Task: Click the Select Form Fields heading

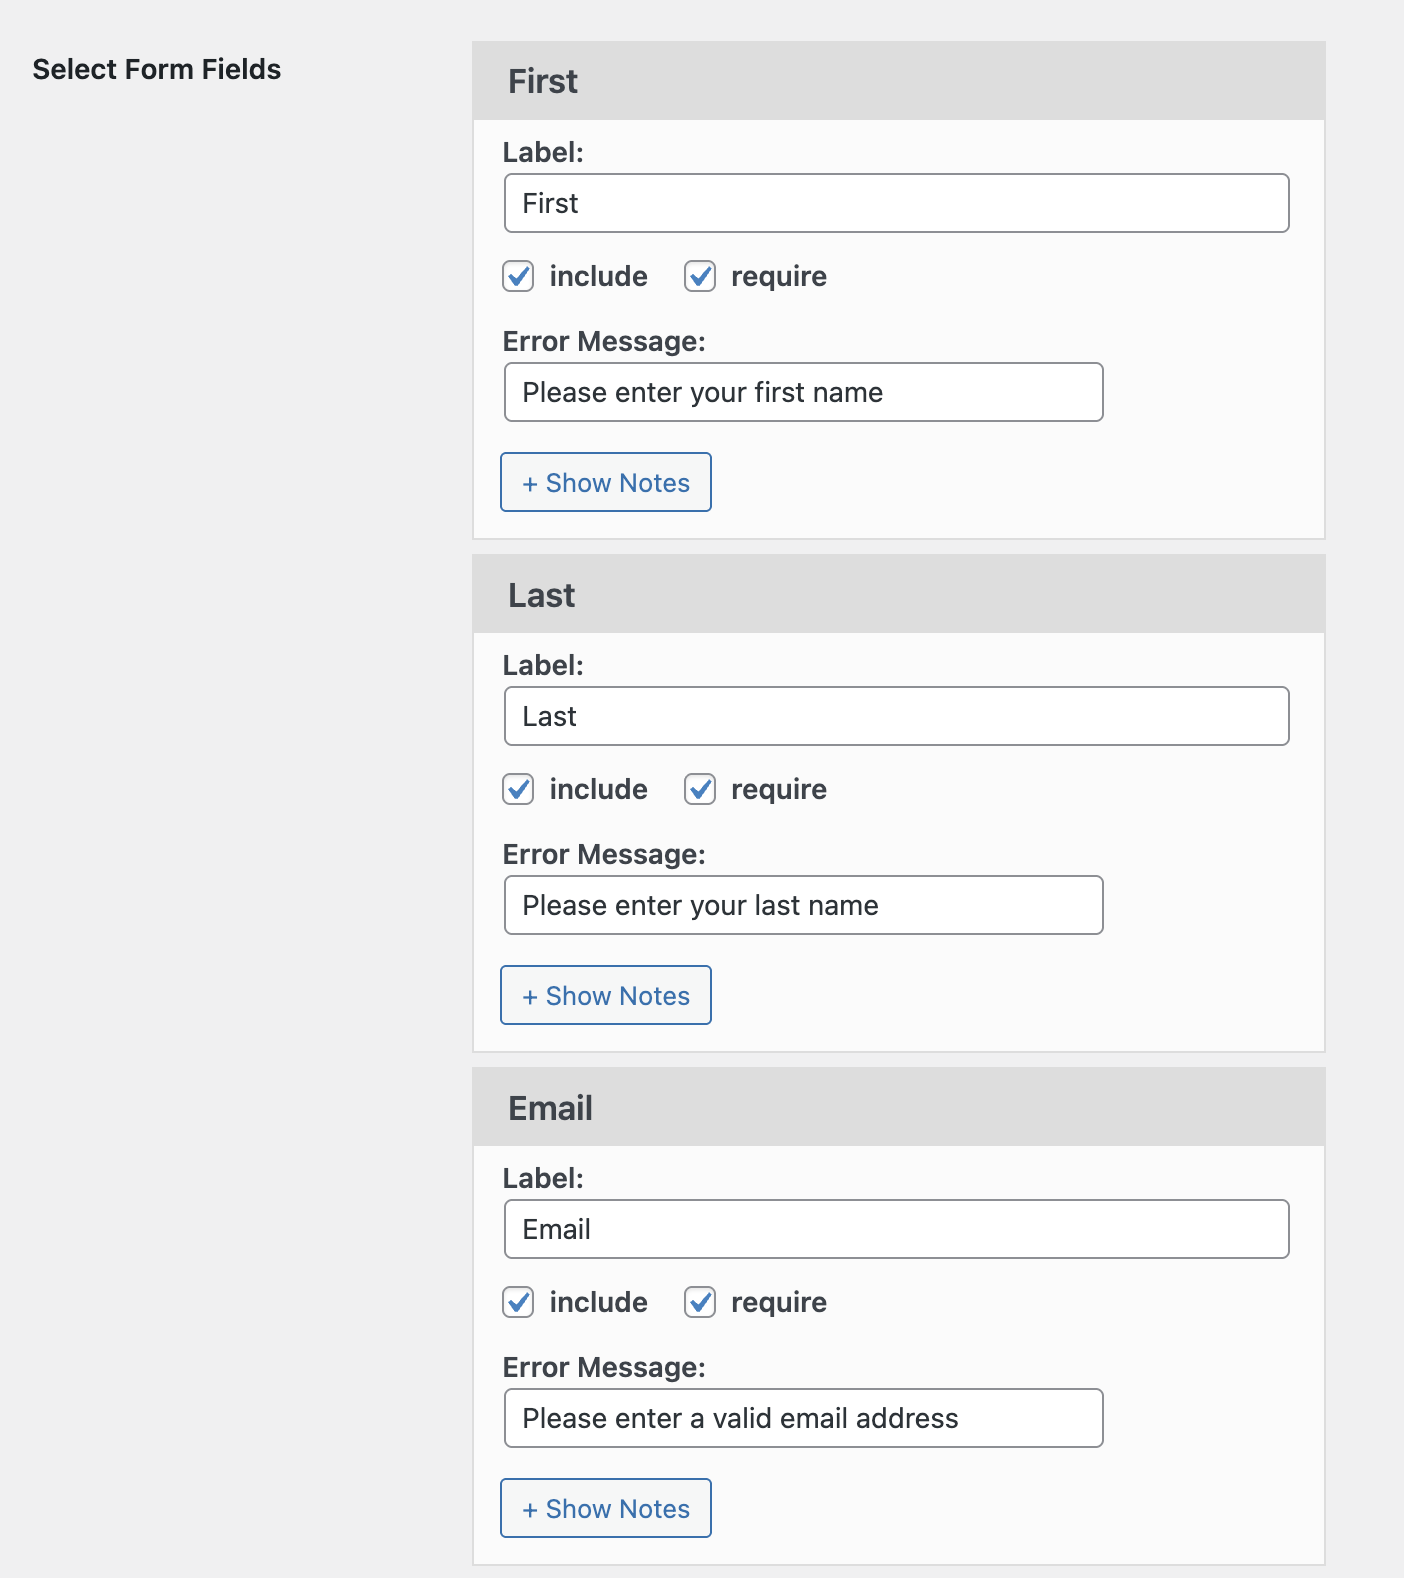Action: coord(157,69)
